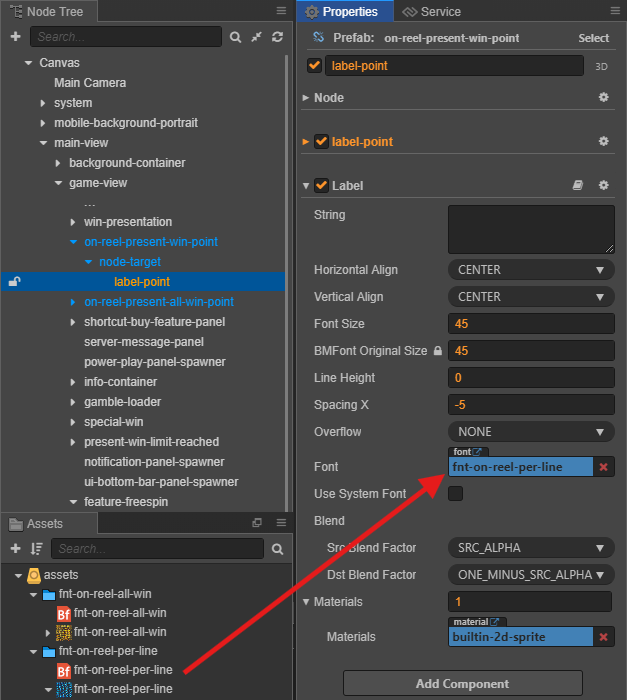
Task: Click the add node plus icon in Node Tree
Action: [16, 37]
